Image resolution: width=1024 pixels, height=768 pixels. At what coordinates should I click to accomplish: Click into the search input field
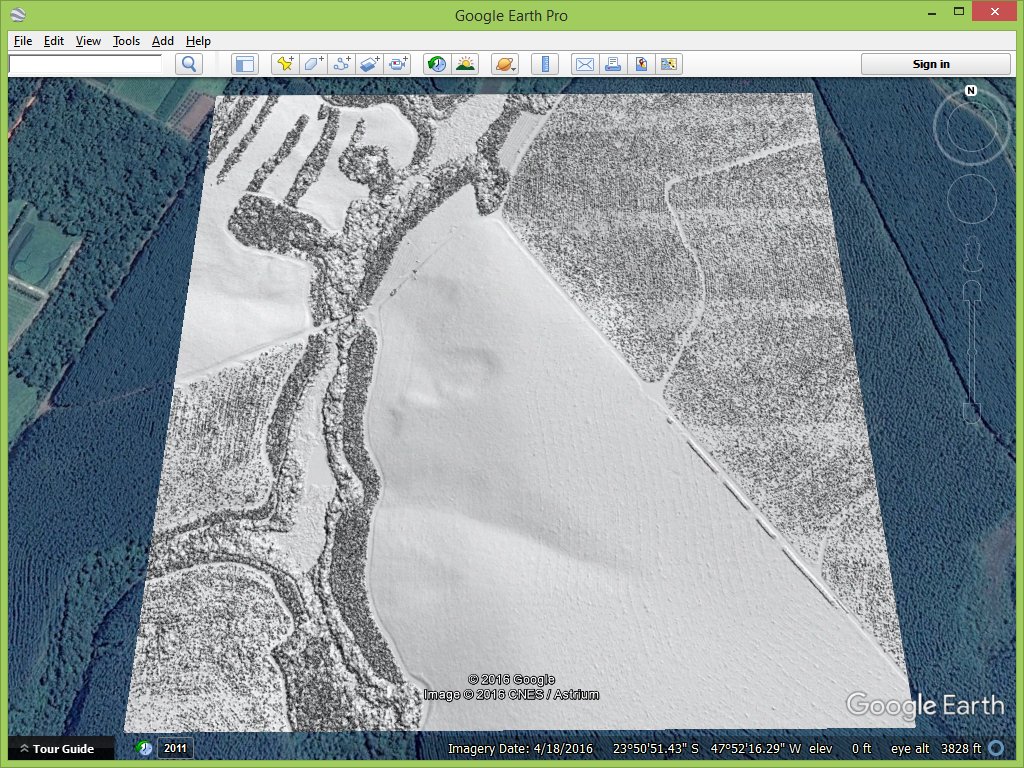85,64
